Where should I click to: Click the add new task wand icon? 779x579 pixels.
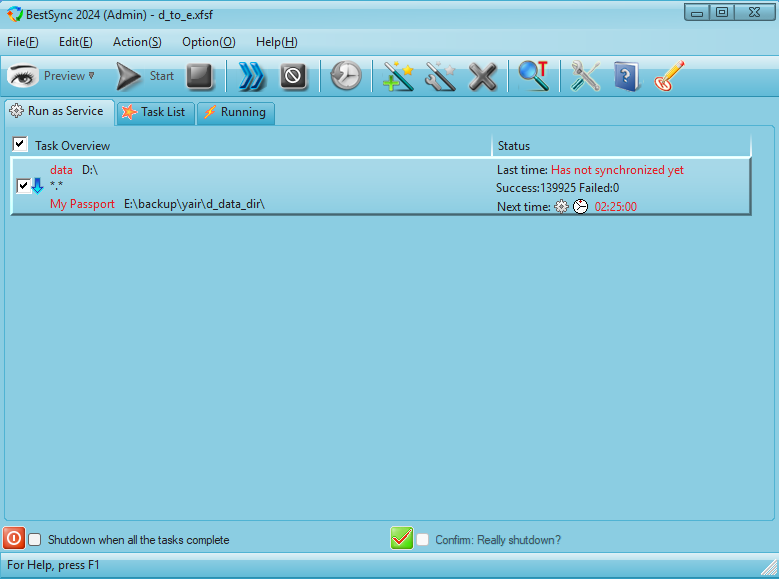(398, 76)
